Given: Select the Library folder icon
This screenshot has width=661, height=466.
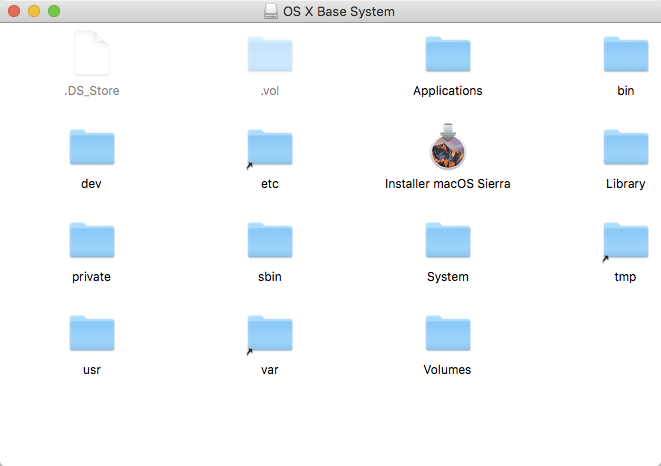Looking at the screenshot, I should coord(626,147).
